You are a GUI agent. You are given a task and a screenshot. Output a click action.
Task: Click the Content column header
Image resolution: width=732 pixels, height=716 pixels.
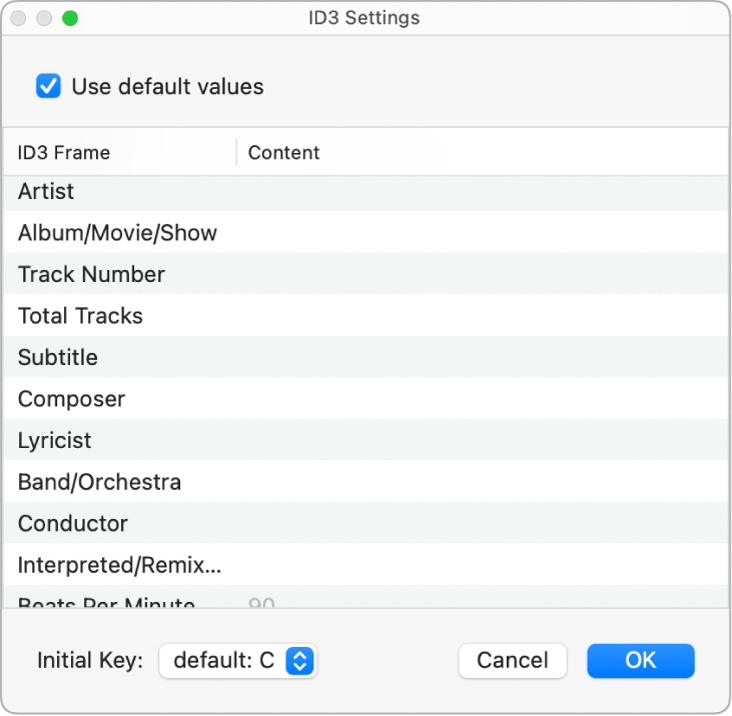pyautogui.click(x=284, y=153)
